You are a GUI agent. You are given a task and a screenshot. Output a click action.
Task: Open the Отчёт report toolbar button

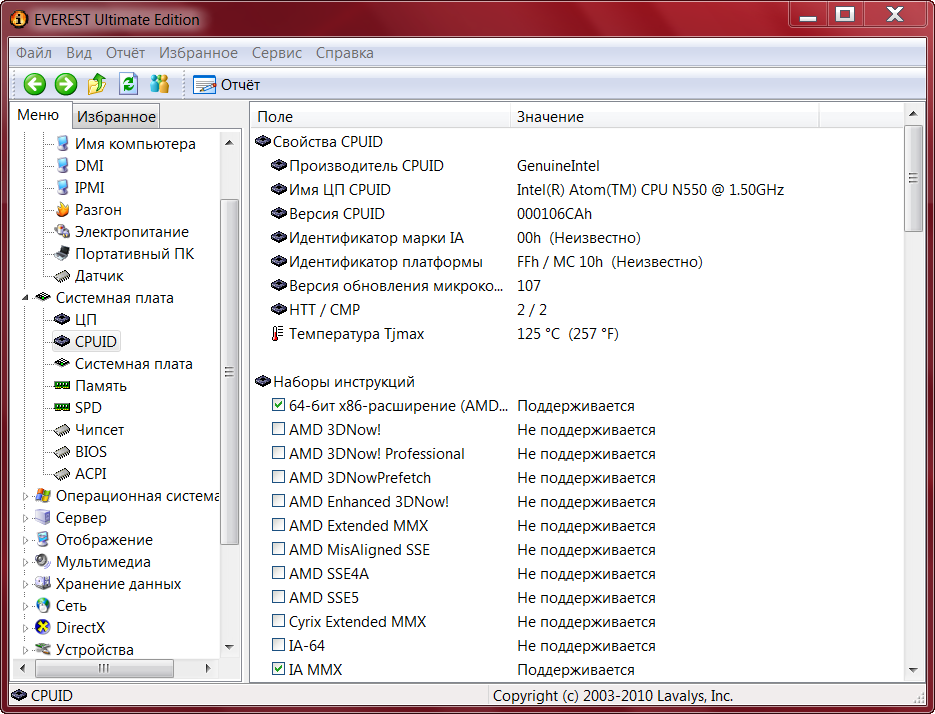(x=226, y=85)
